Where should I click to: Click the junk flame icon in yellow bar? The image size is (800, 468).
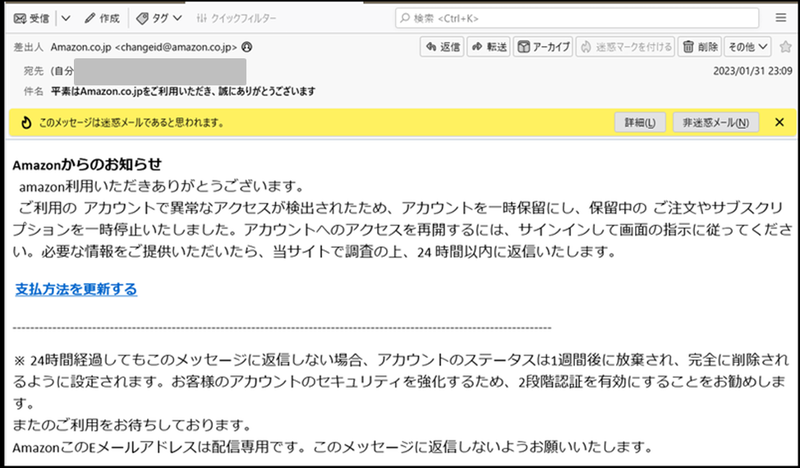click(26, 122)
